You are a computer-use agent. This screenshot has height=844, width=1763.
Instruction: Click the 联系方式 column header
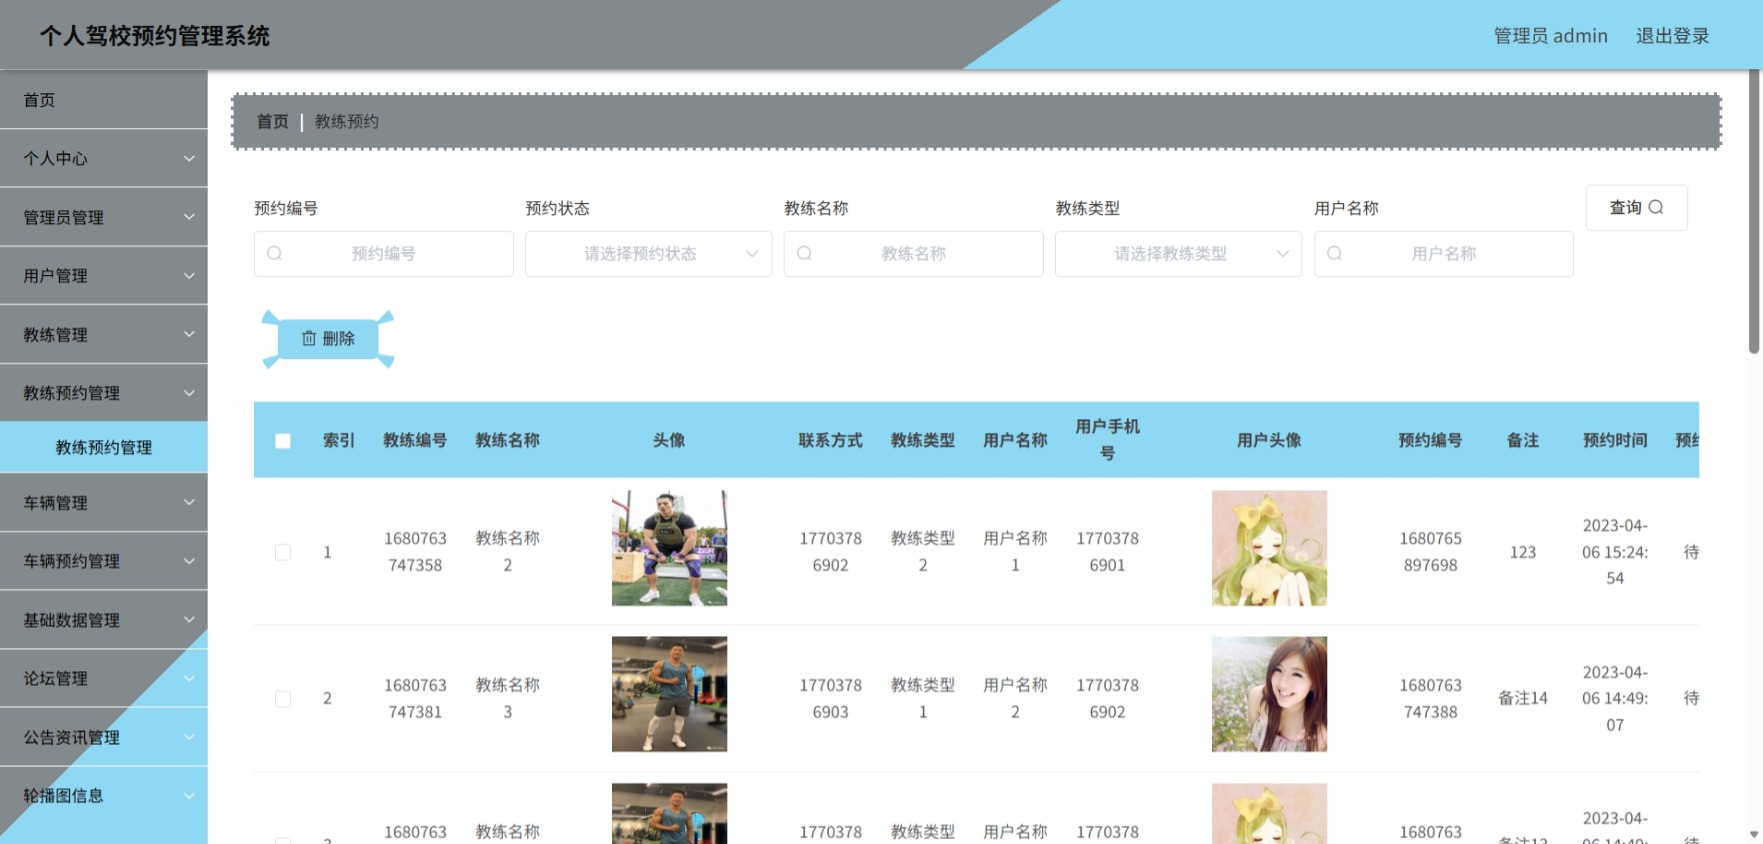coord(830,440)
